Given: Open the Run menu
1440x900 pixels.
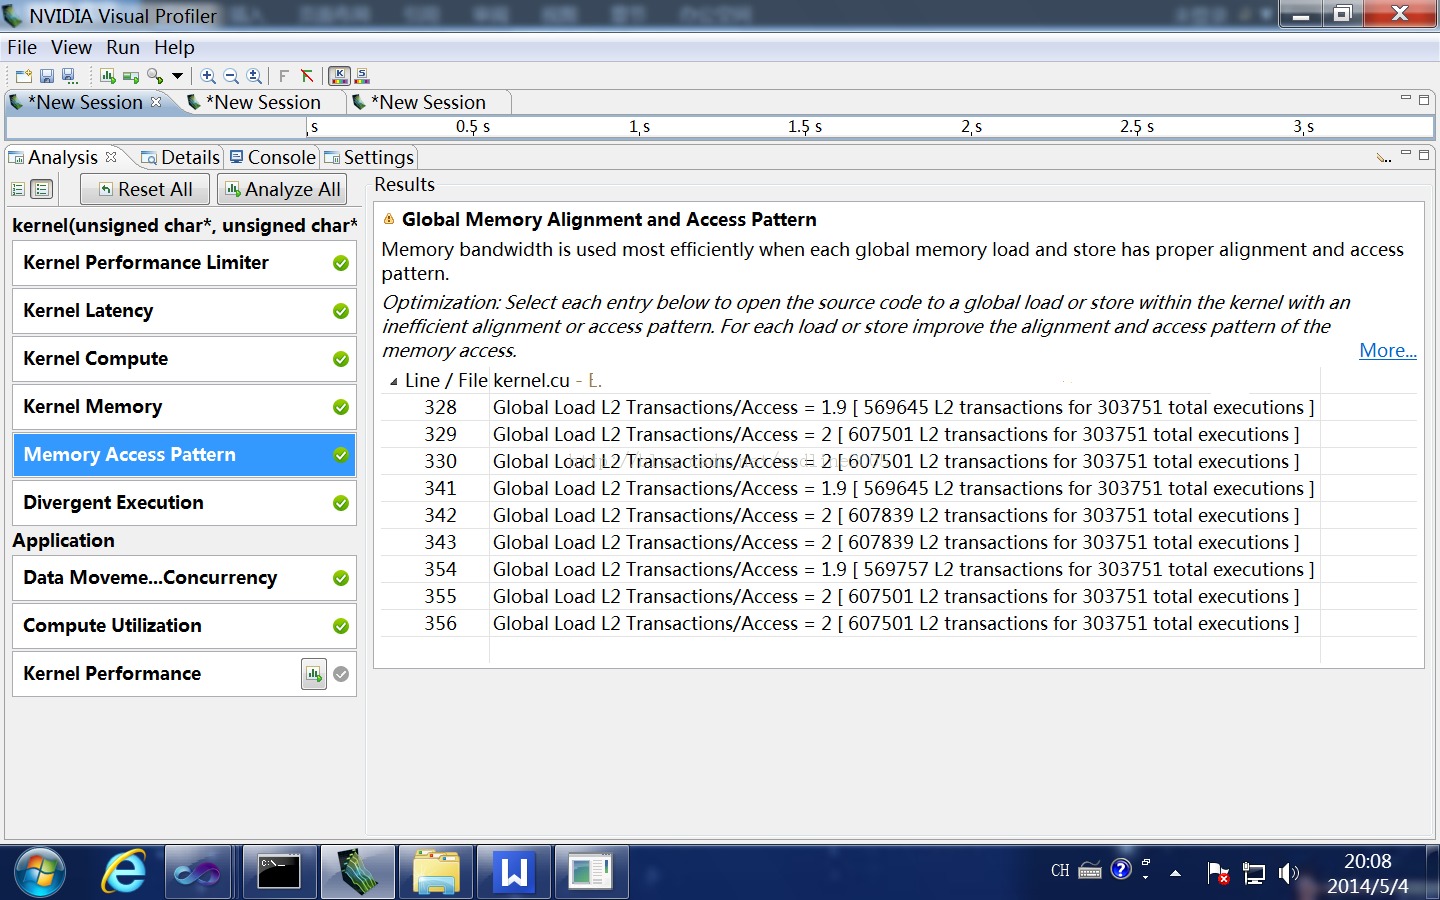Looking at the screenshot, I should (123, 47).
